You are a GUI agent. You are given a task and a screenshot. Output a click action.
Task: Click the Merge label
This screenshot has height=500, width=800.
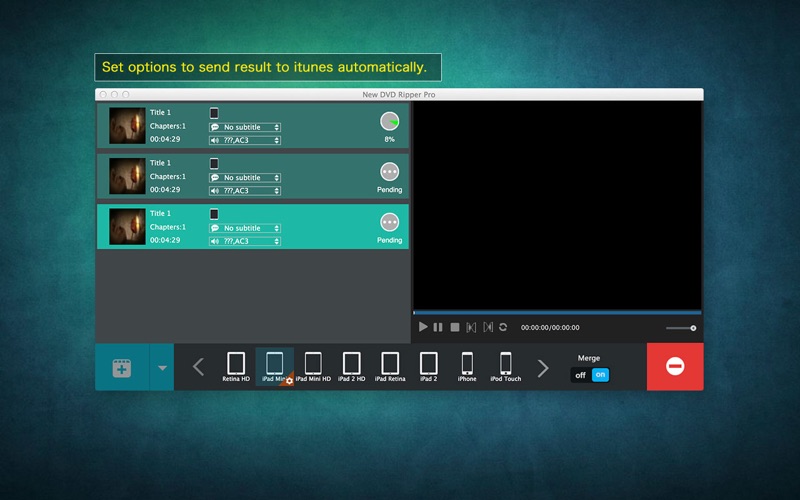589,358
